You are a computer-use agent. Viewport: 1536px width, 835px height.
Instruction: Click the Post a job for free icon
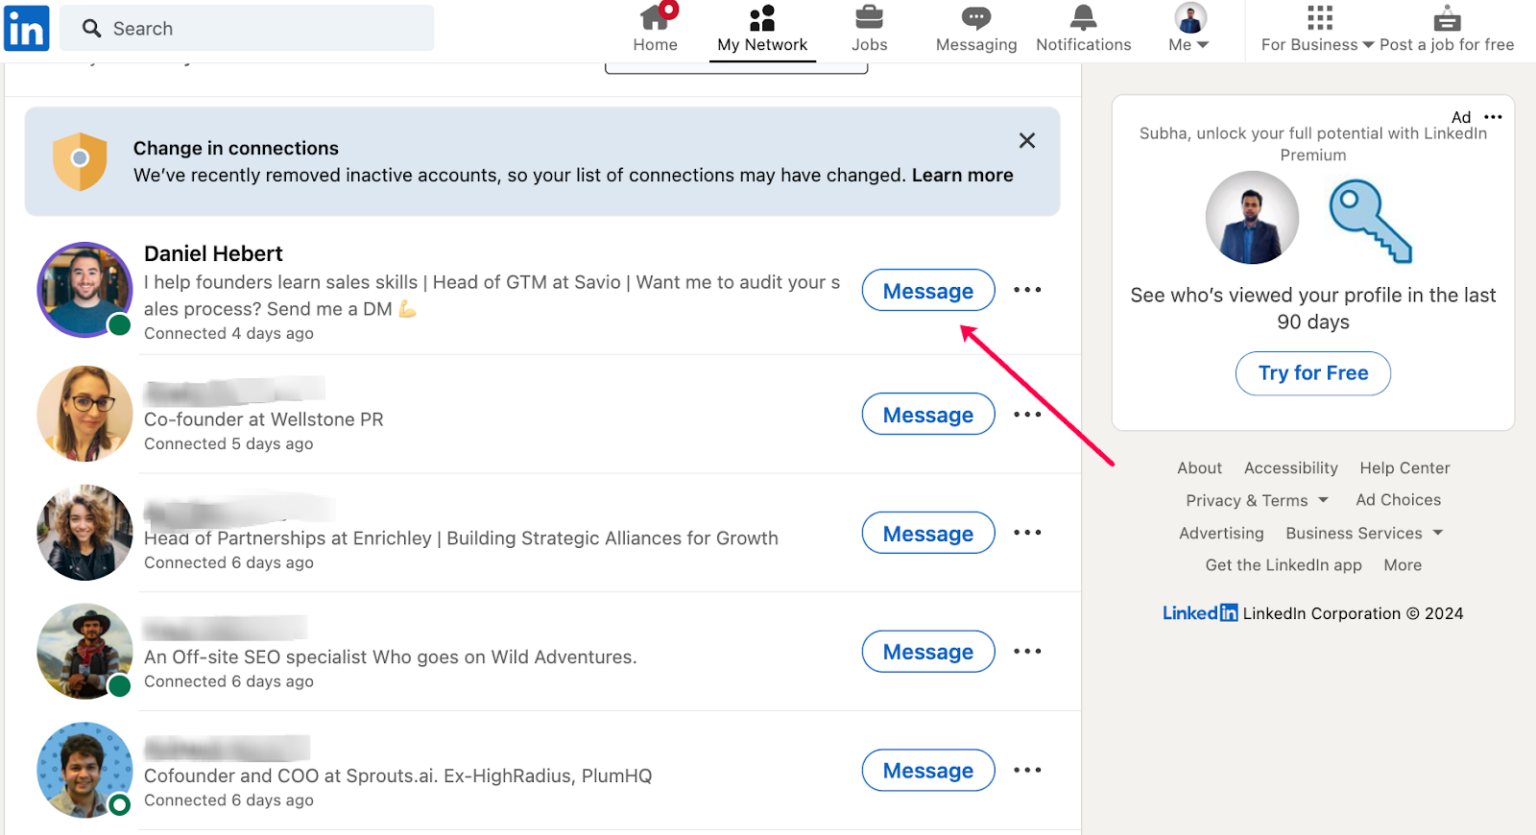[1447, 17]
